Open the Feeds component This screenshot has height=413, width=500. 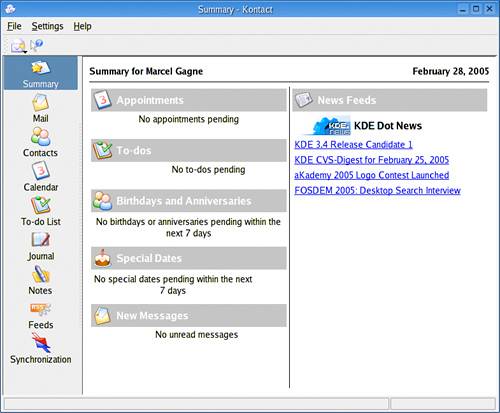pos(40,314)
